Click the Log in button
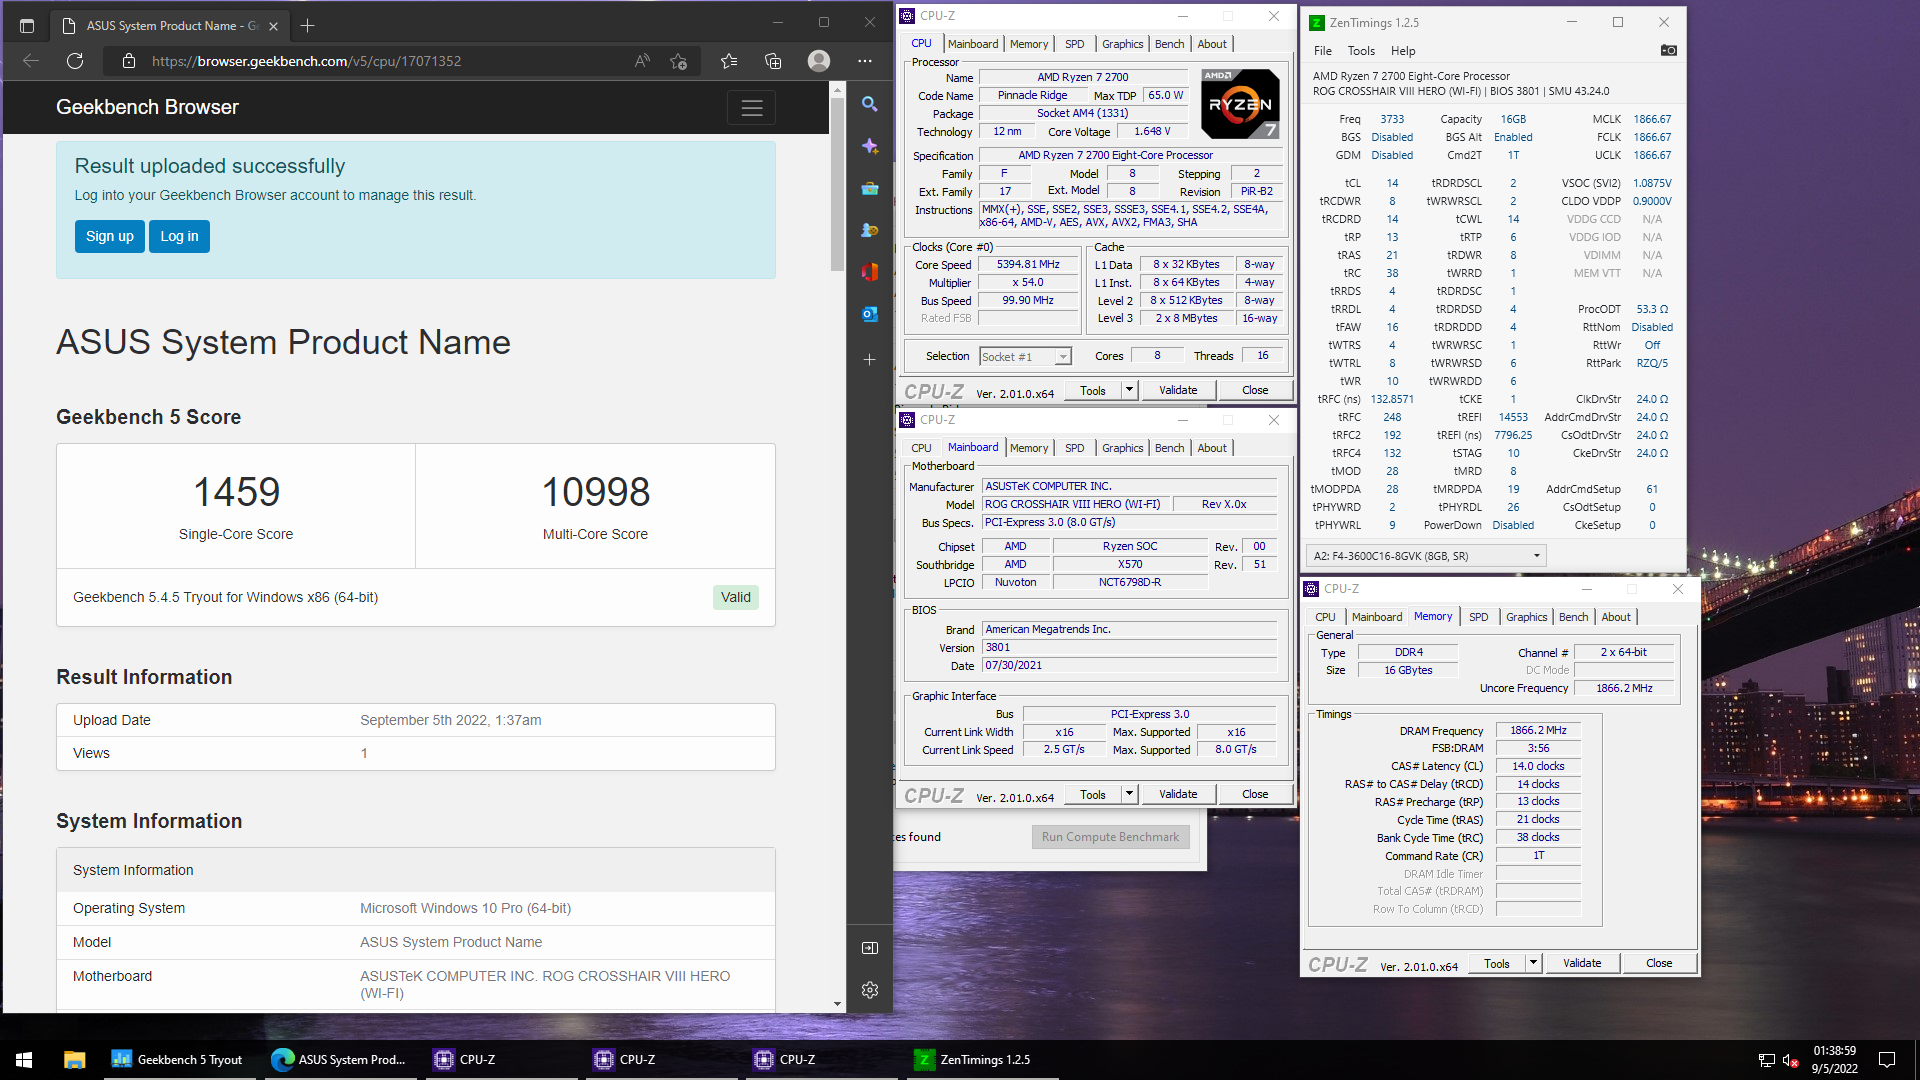1920x1080 pixels. coord(180,236)
